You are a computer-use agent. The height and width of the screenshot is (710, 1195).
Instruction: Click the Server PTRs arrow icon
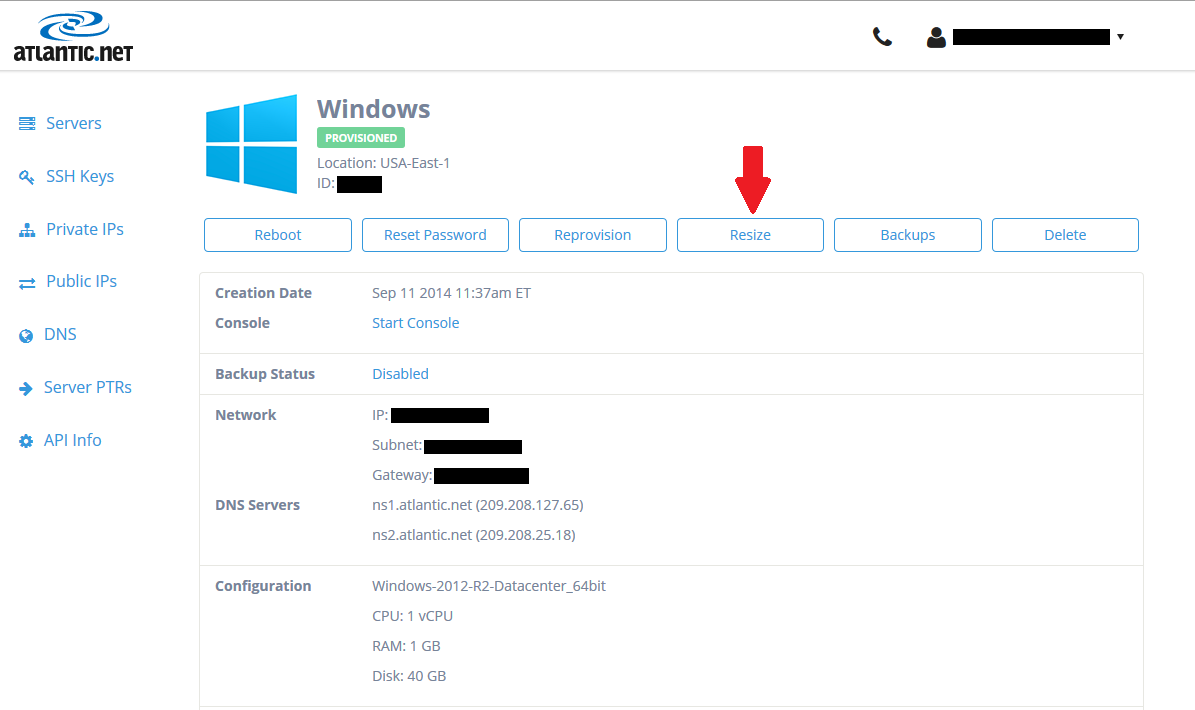coord(26,389)
